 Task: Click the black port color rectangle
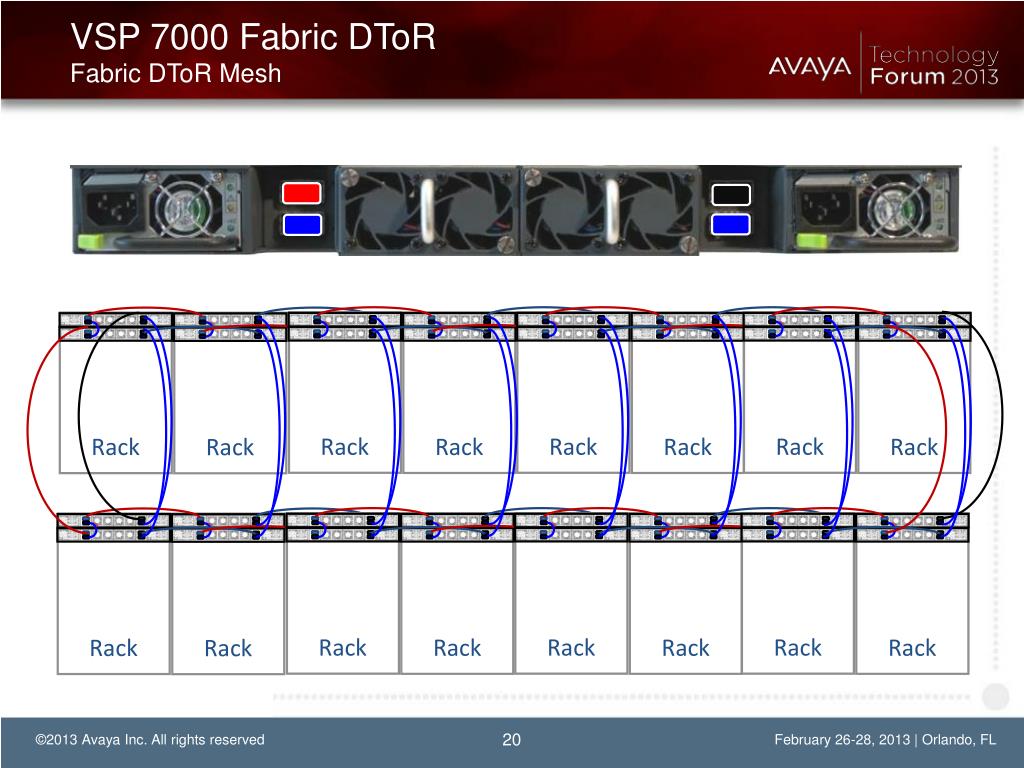[x=731, y=195]
